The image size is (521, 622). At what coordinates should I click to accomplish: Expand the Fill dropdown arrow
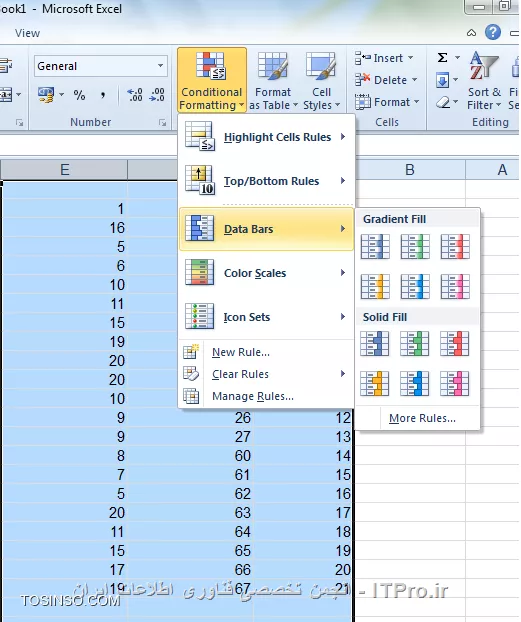(x=456, y=80)
